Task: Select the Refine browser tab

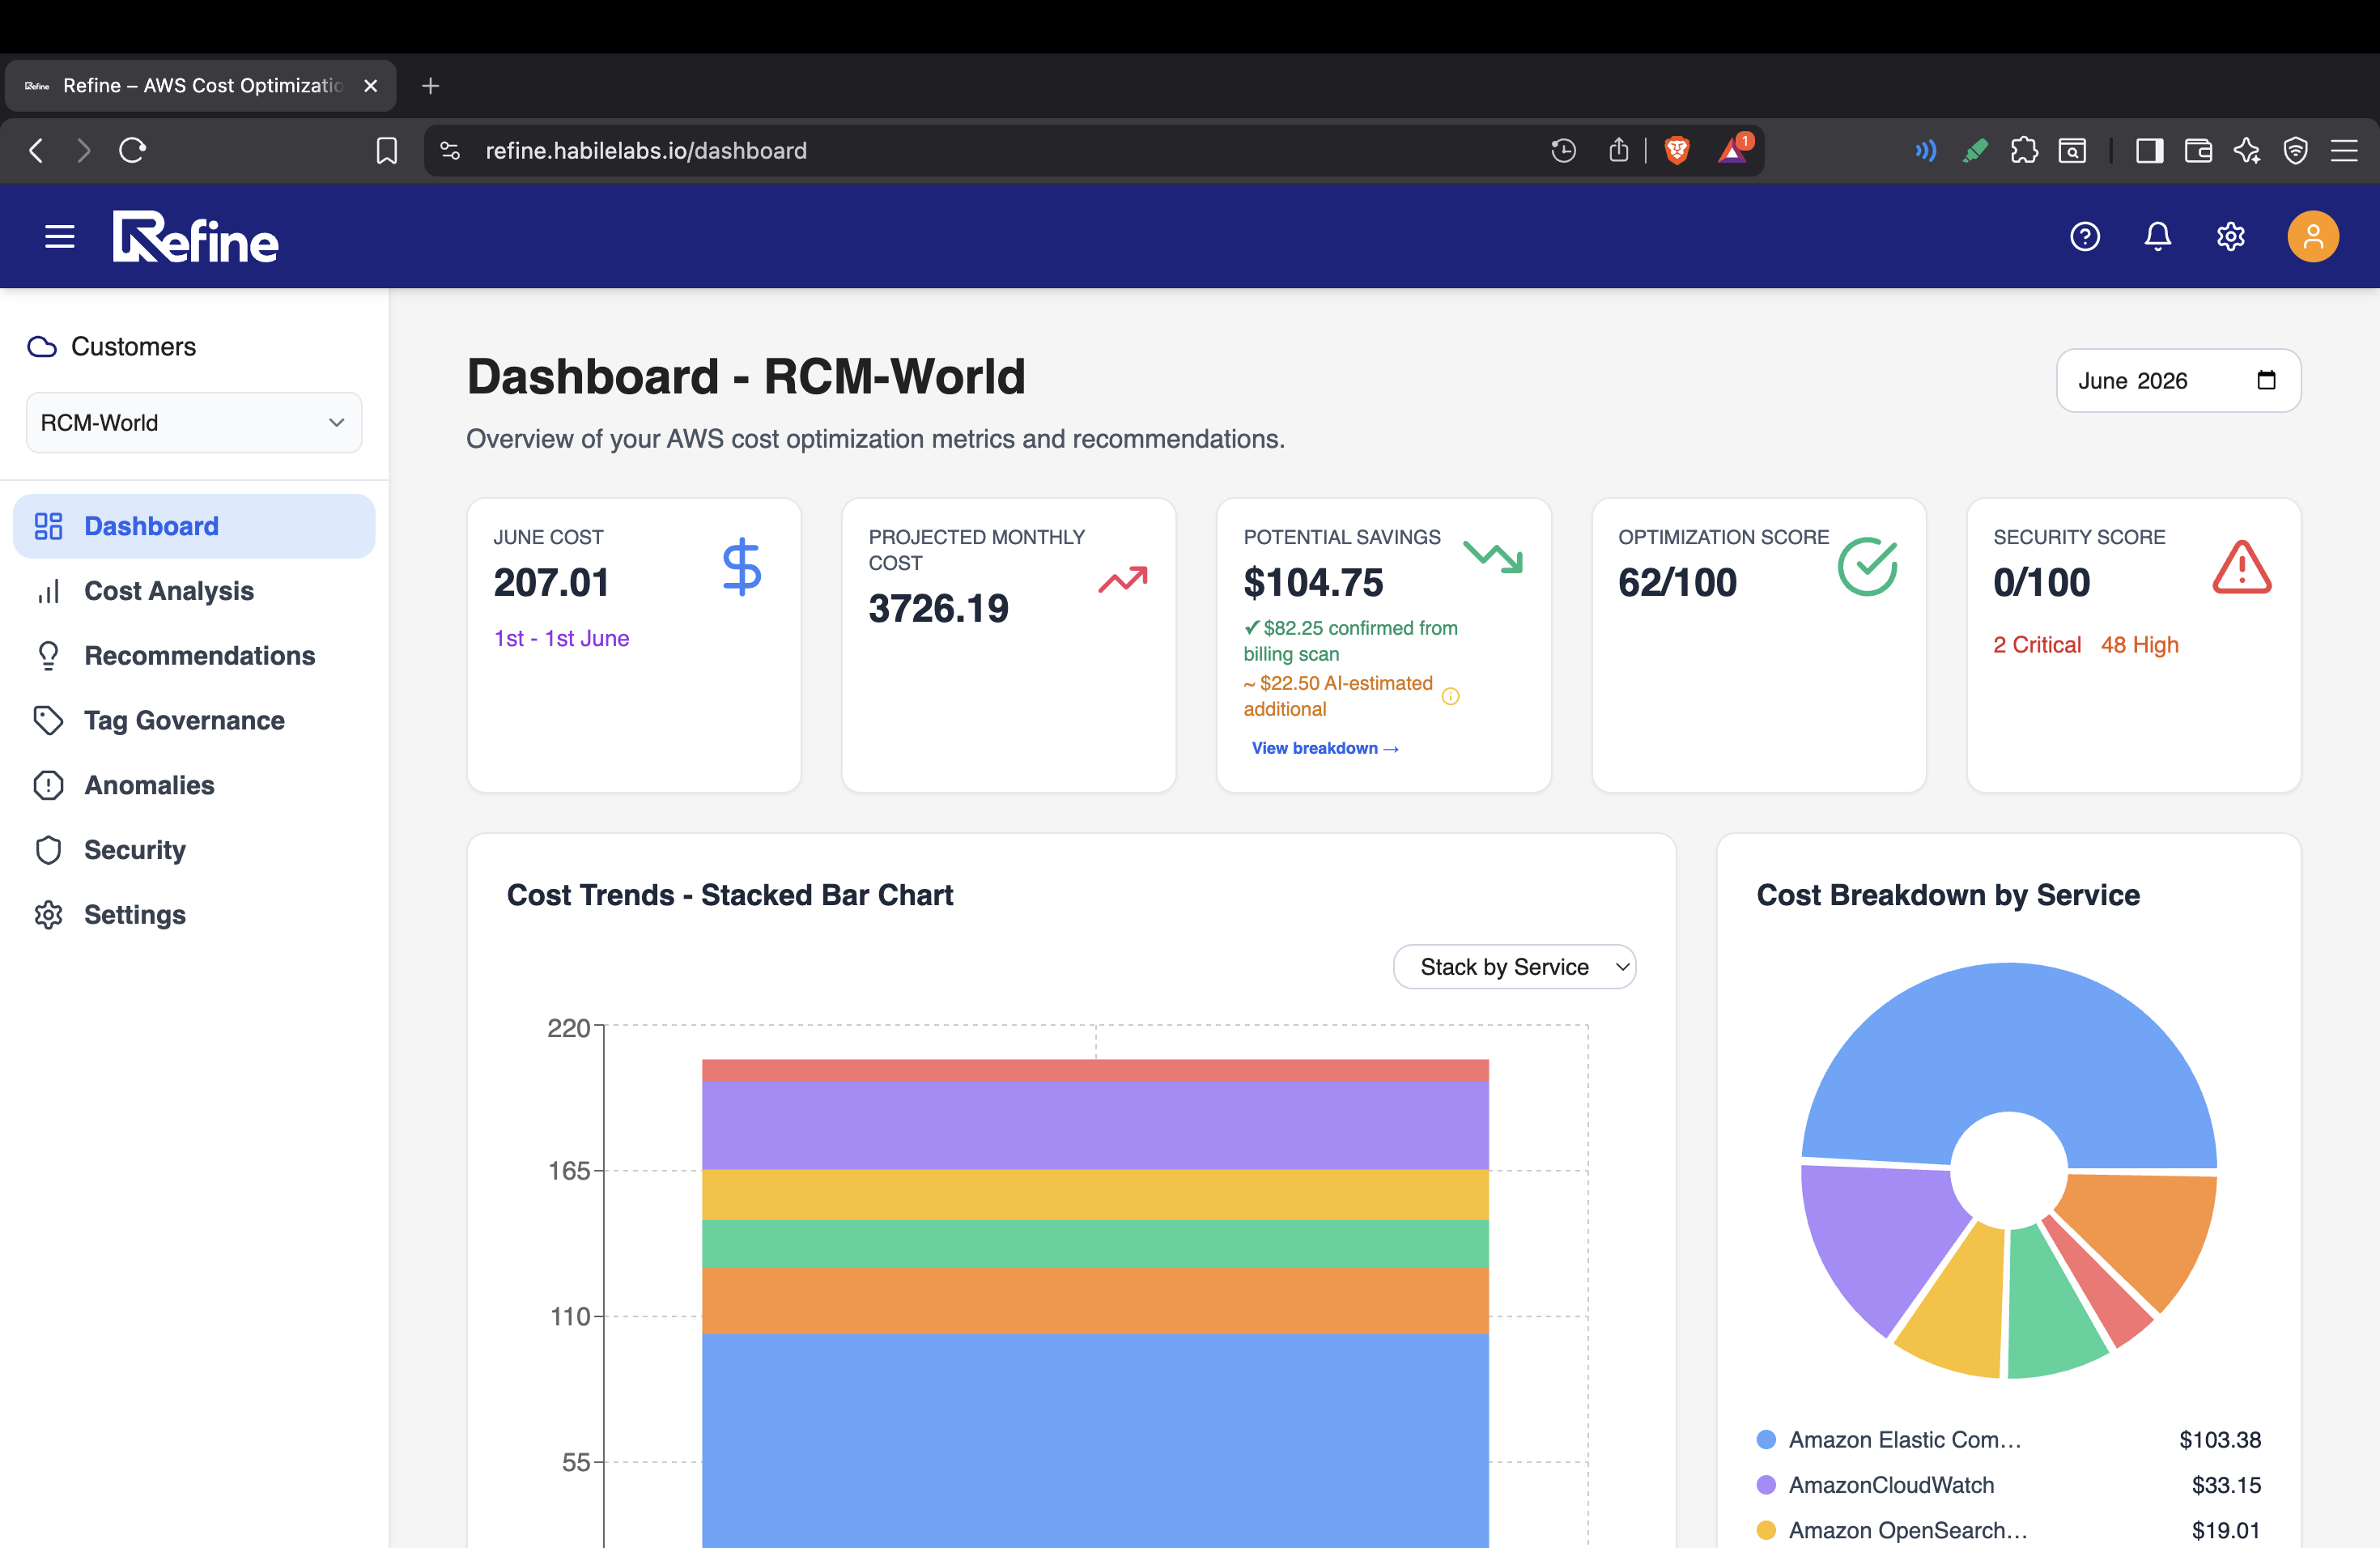Action: pyautogui.click(x=200, y=86)
